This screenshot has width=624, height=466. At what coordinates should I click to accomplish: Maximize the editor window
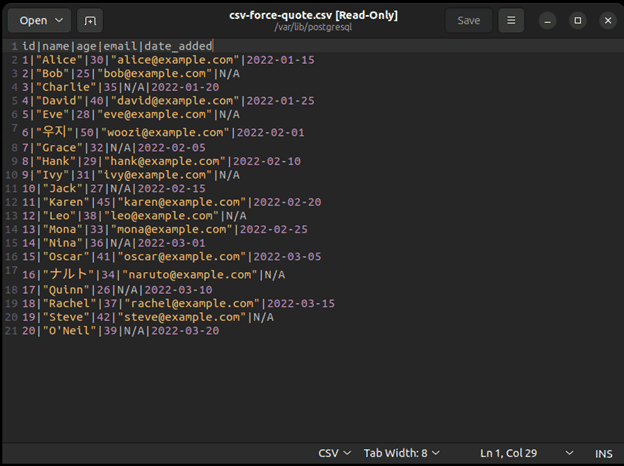point(577,20)
